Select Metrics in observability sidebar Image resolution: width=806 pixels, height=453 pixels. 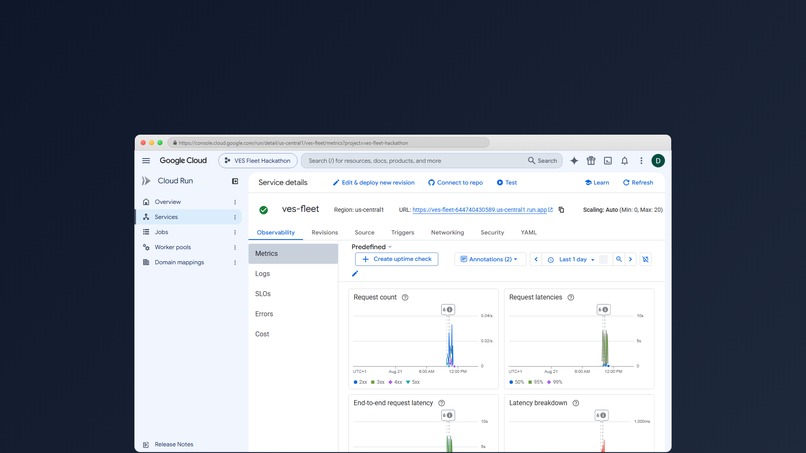[293, 254]
